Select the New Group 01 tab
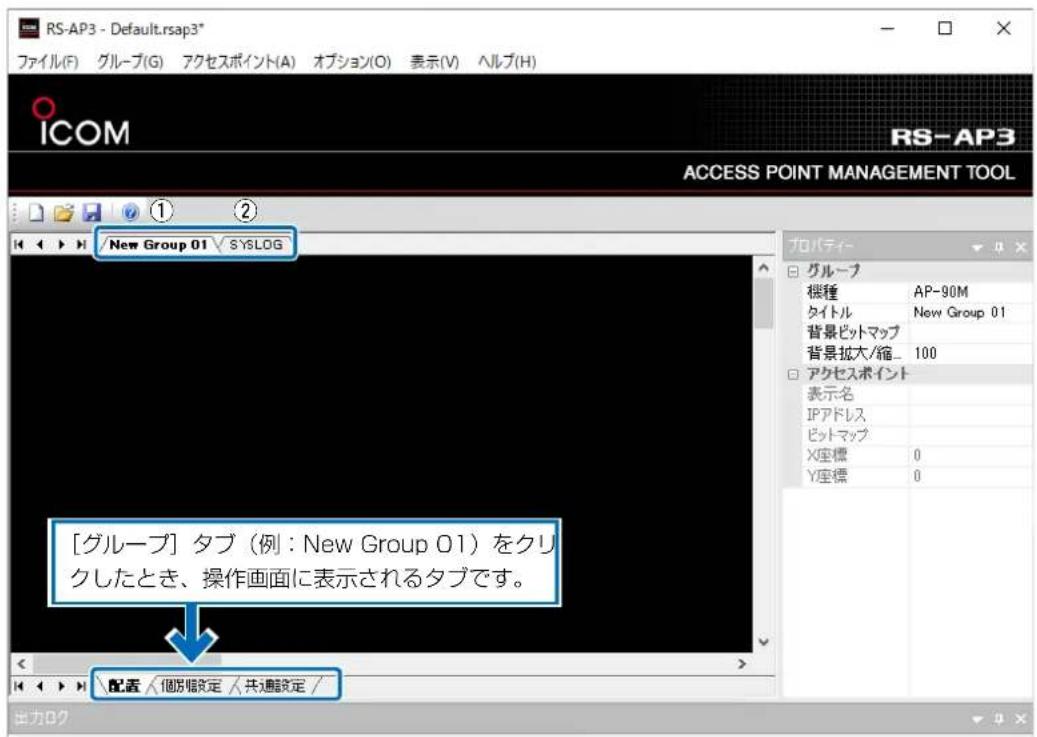 pos(158,245)
